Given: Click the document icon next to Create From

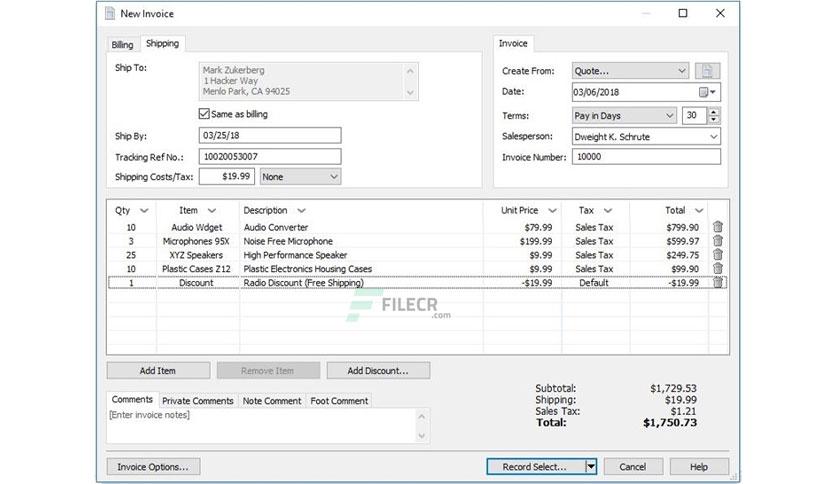Looking at the screenshot, I should 707,70.
